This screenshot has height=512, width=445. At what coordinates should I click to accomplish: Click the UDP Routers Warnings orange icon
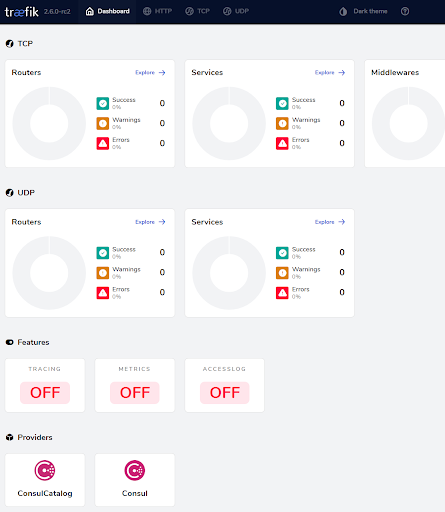103,273
